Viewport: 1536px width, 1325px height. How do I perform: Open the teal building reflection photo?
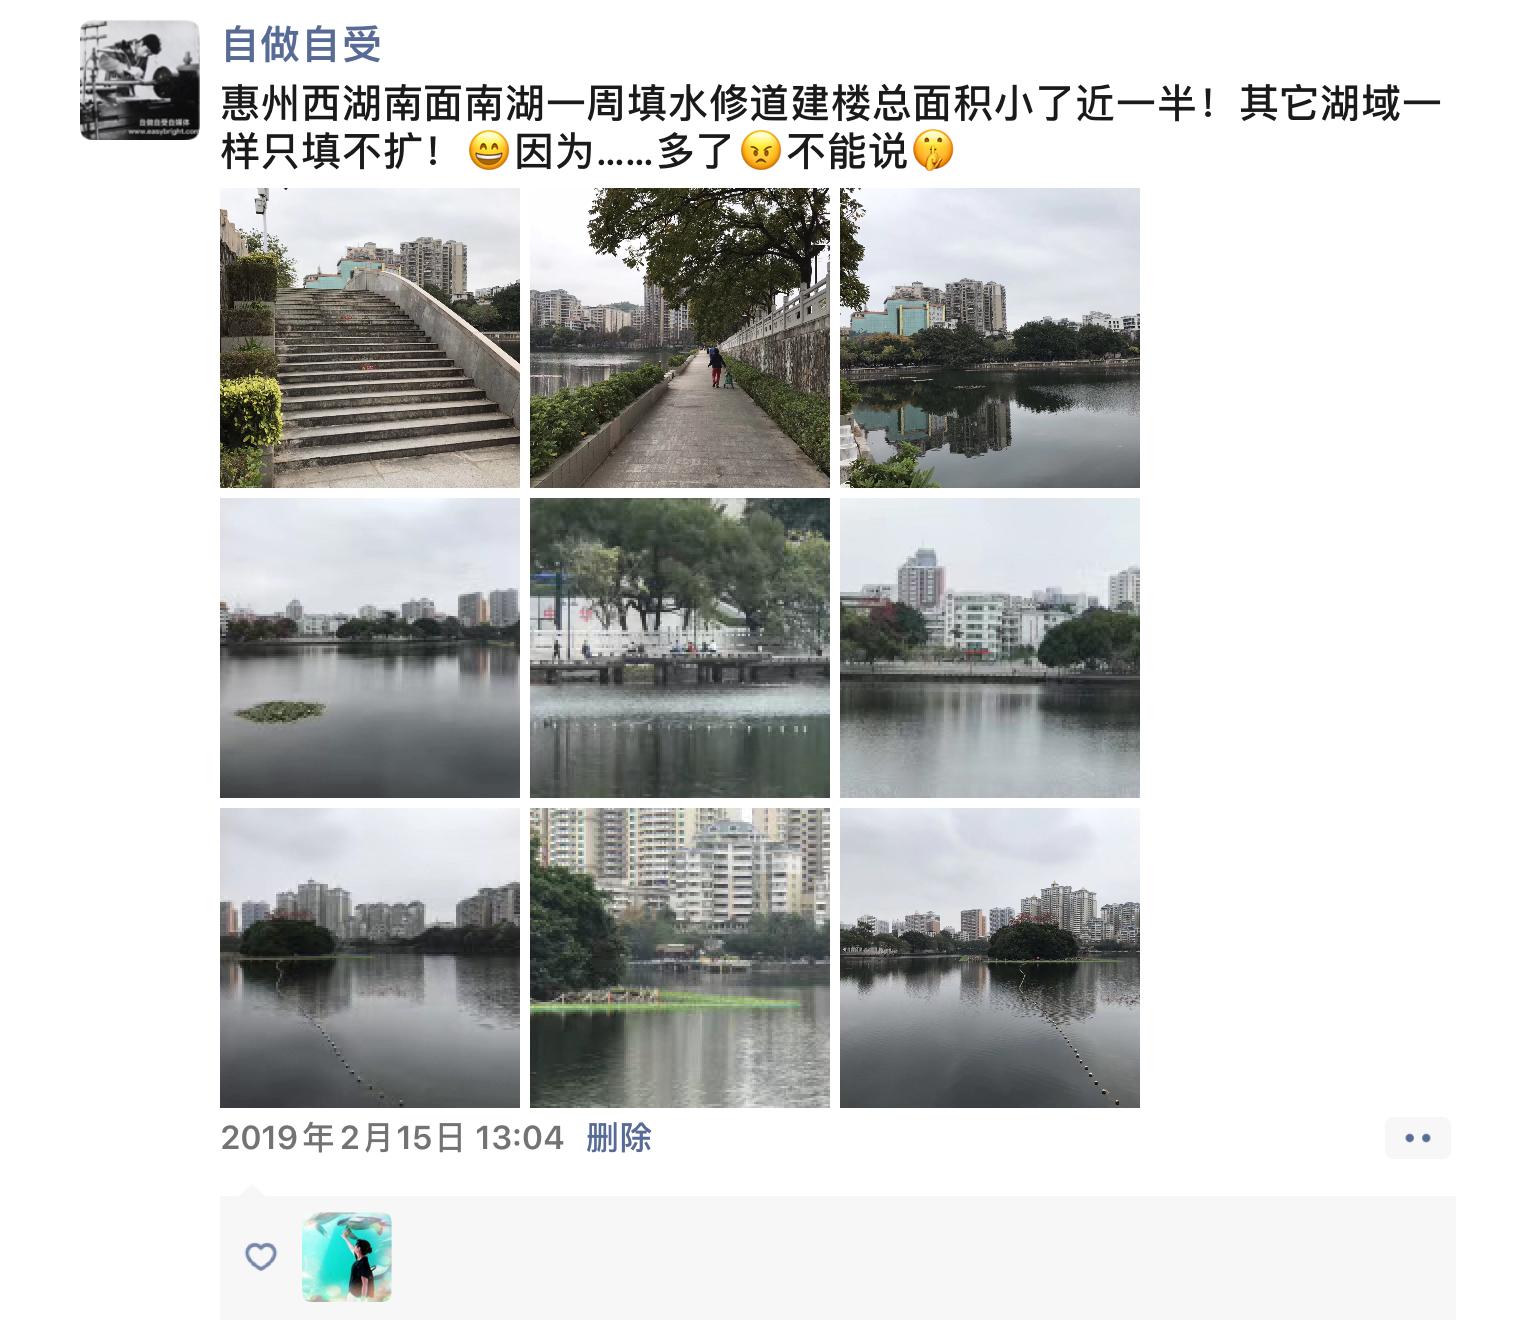point(990,338)
